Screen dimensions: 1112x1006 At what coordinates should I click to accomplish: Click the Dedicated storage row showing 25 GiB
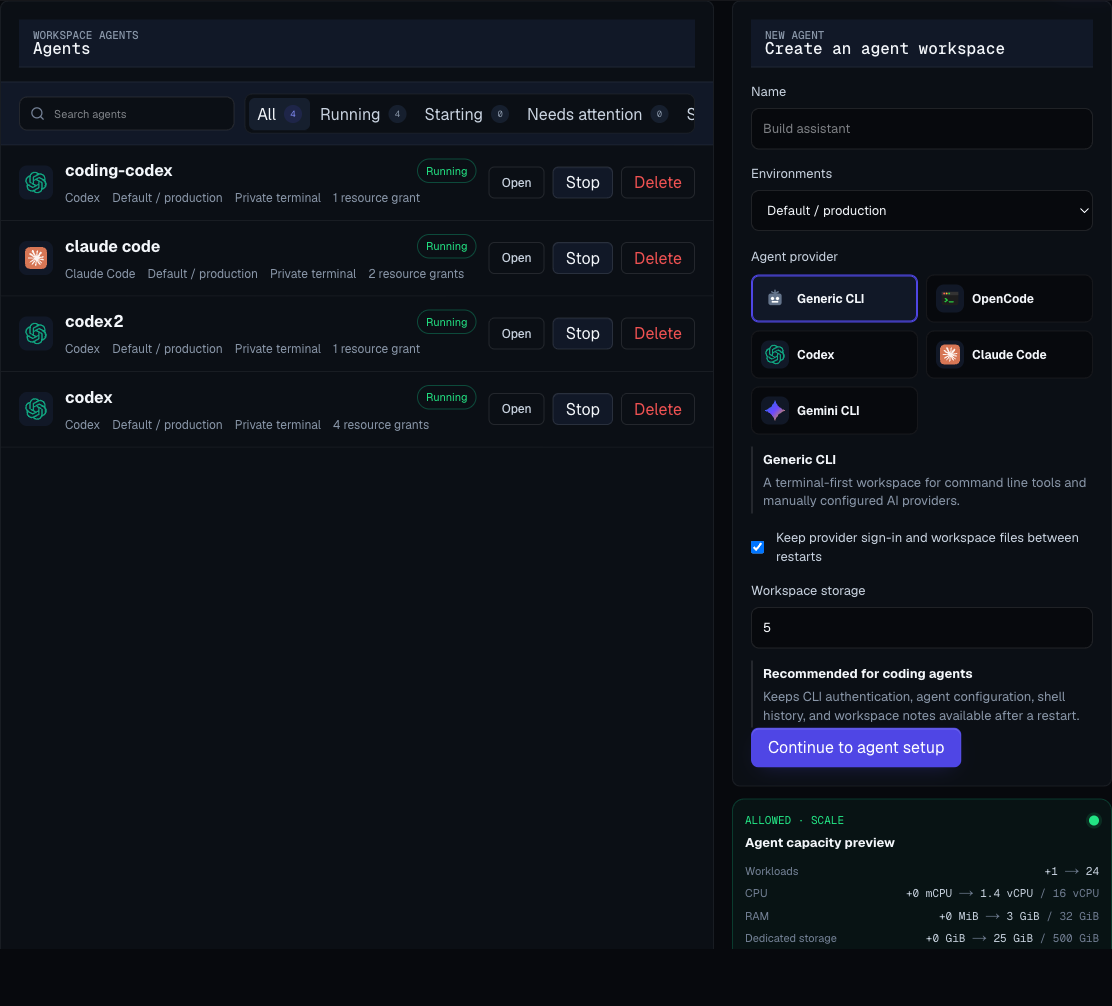pos(921,938)
